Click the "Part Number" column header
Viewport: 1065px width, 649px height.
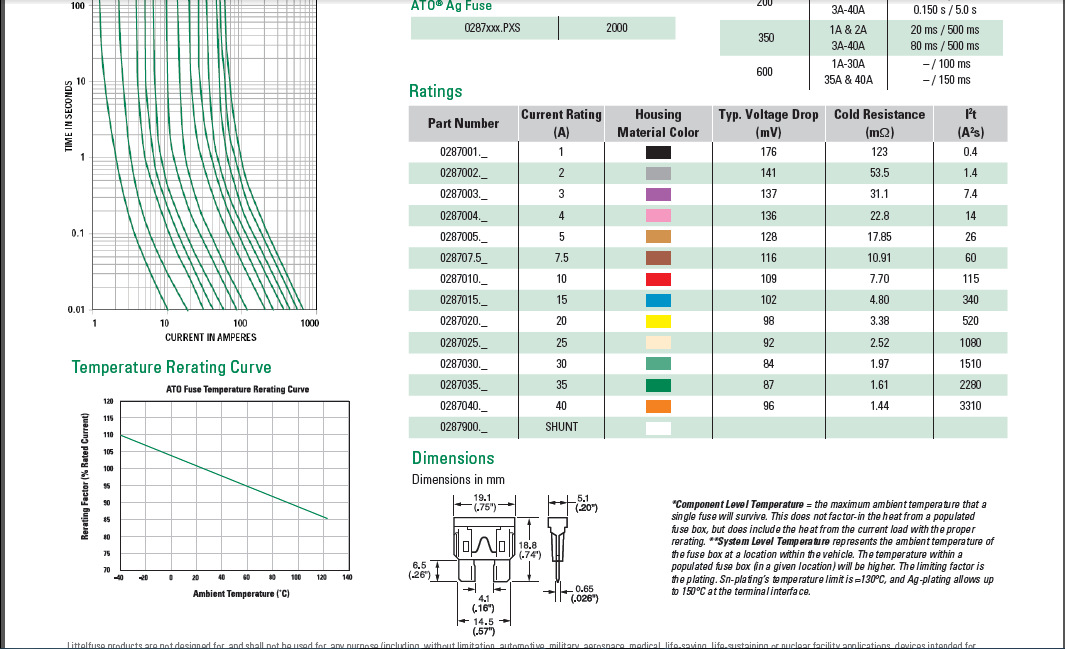(463, 124)
